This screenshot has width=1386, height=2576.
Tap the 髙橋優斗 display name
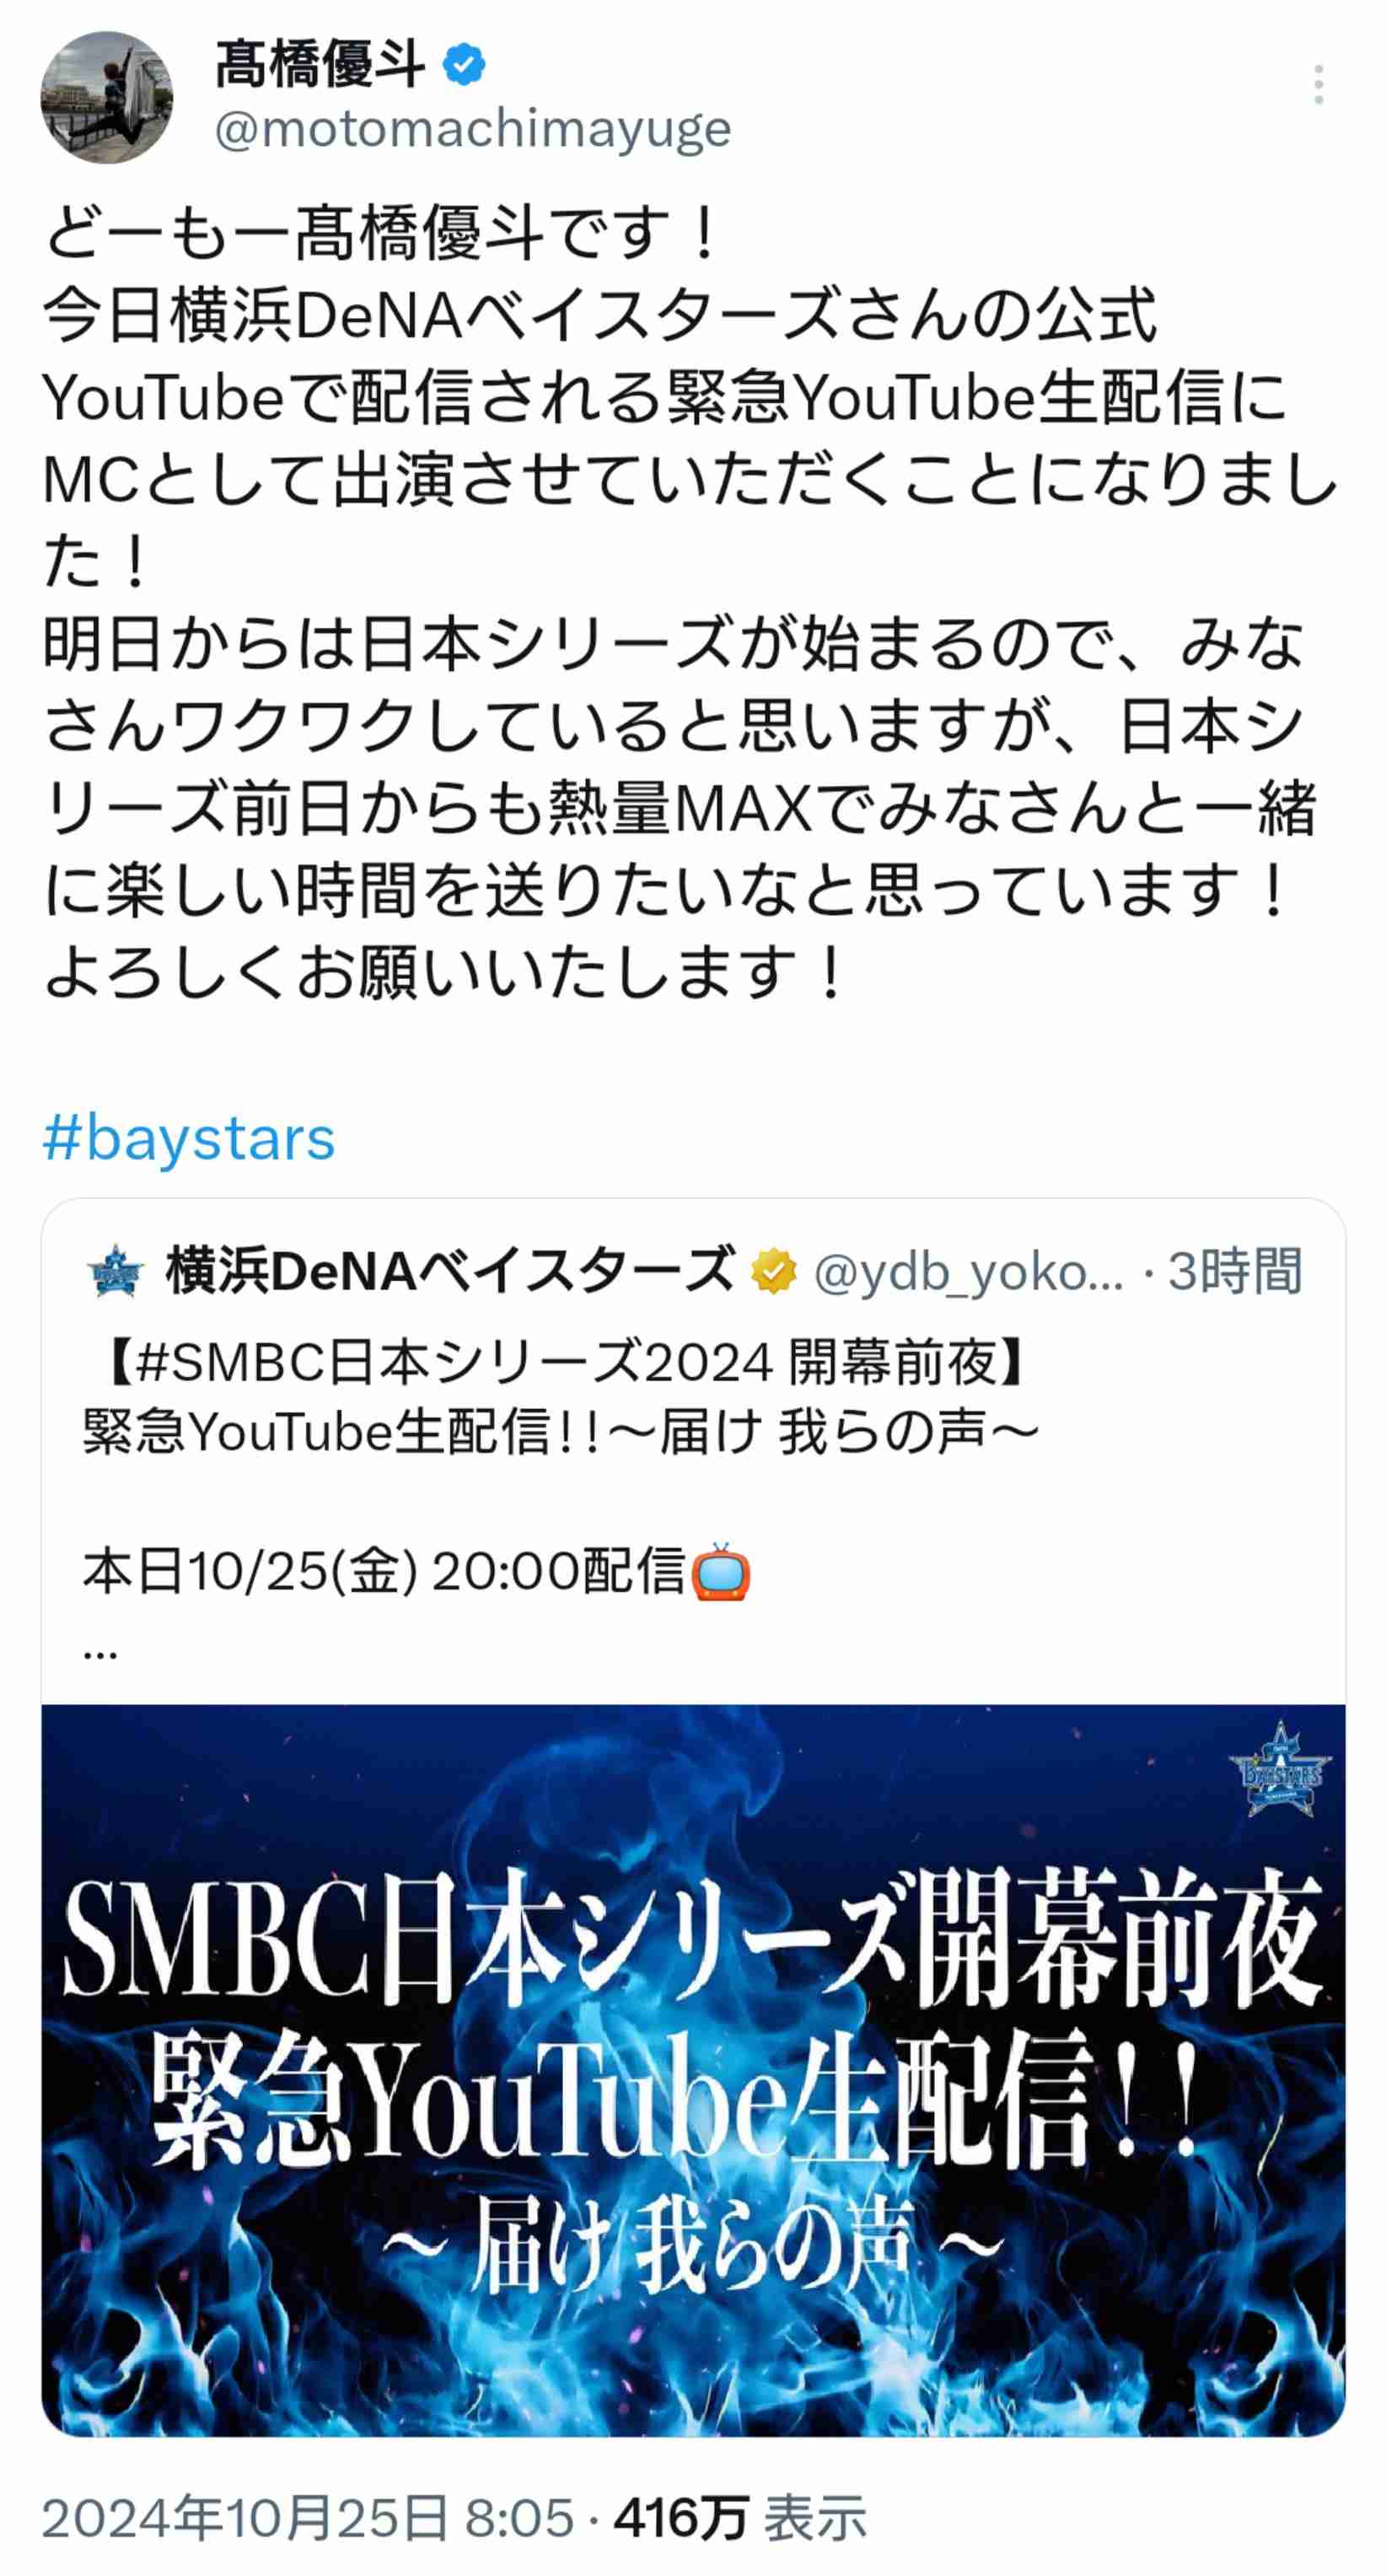click(321, 65)
